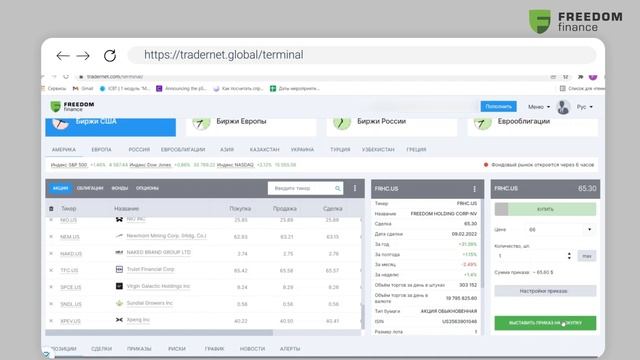Open Настройки приказа order settings
640x360 pixels.
(545, 291)
